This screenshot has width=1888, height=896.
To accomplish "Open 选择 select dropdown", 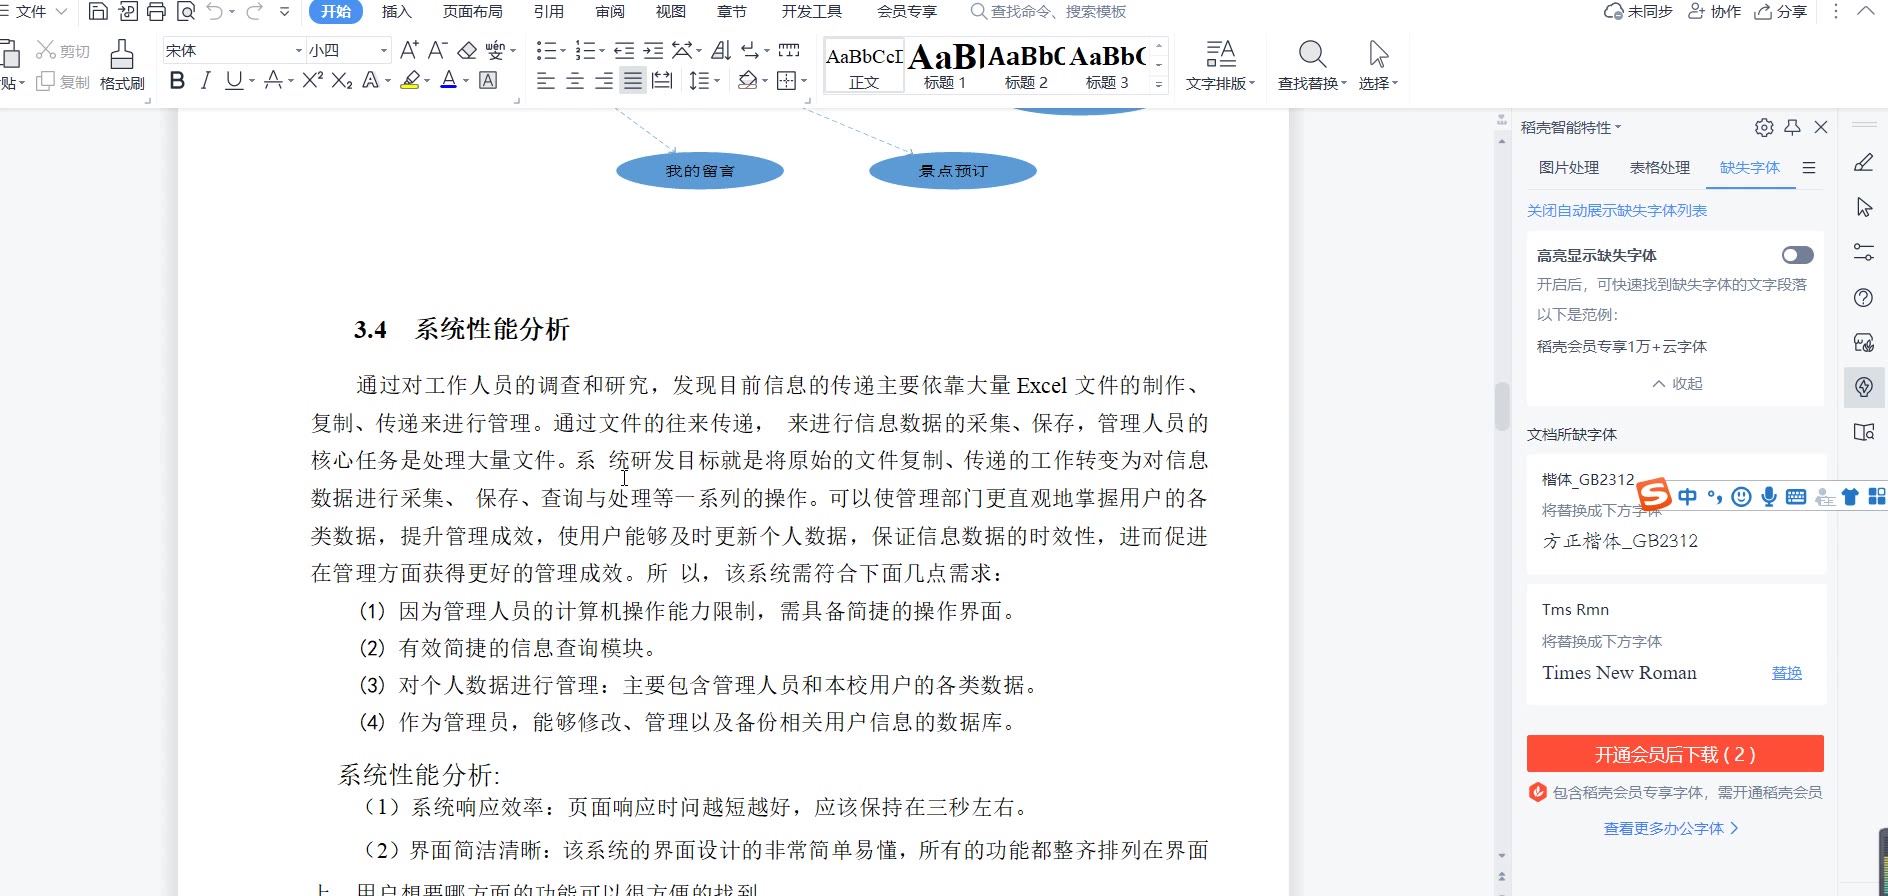I will point(1378,65).
